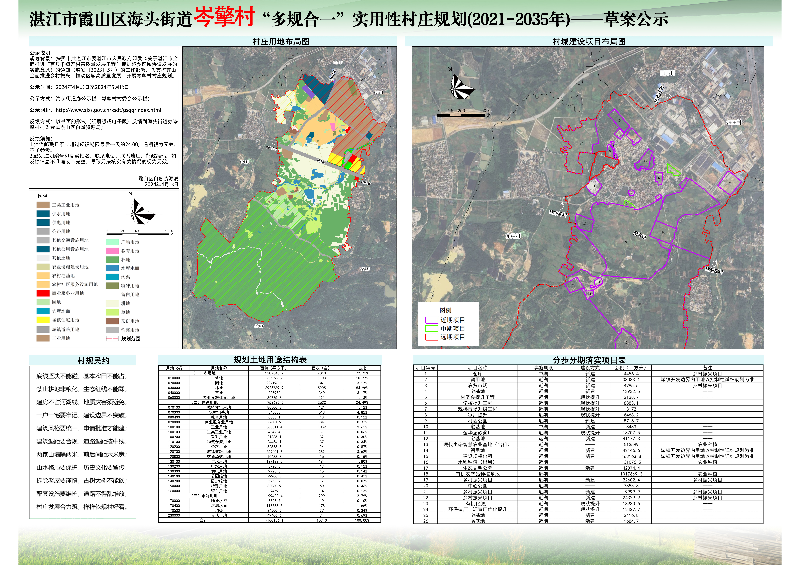Click the north arrow compass on the right map
800x565 pixels.
pyautogui.click(x=461, y=87)
